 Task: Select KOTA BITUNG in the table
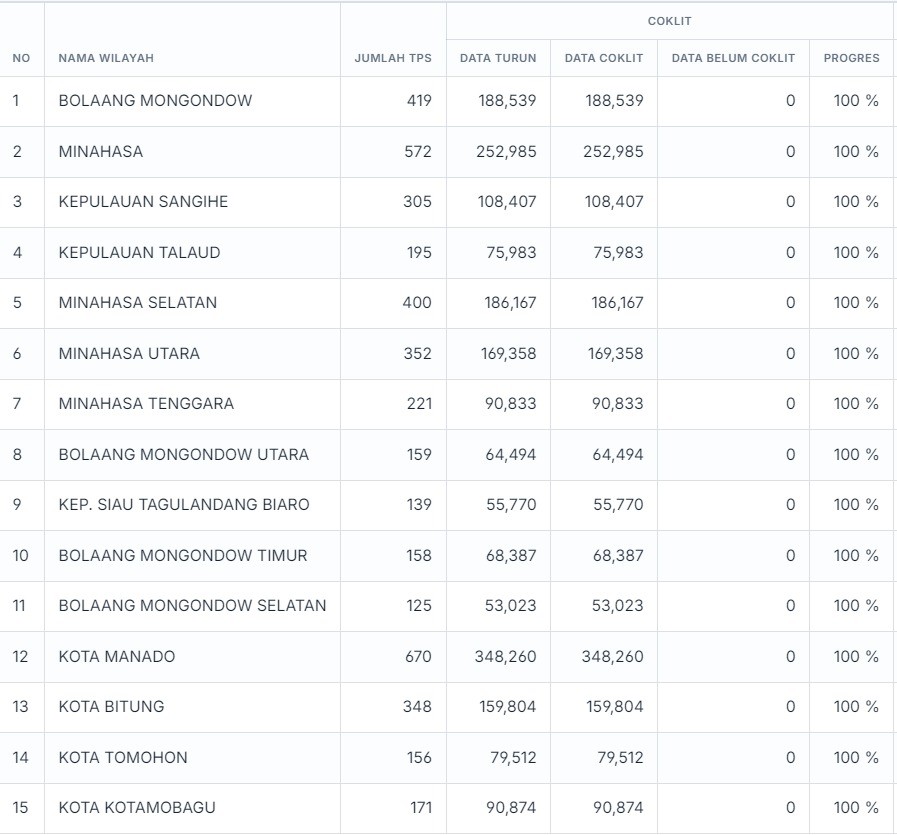(111, 707)
